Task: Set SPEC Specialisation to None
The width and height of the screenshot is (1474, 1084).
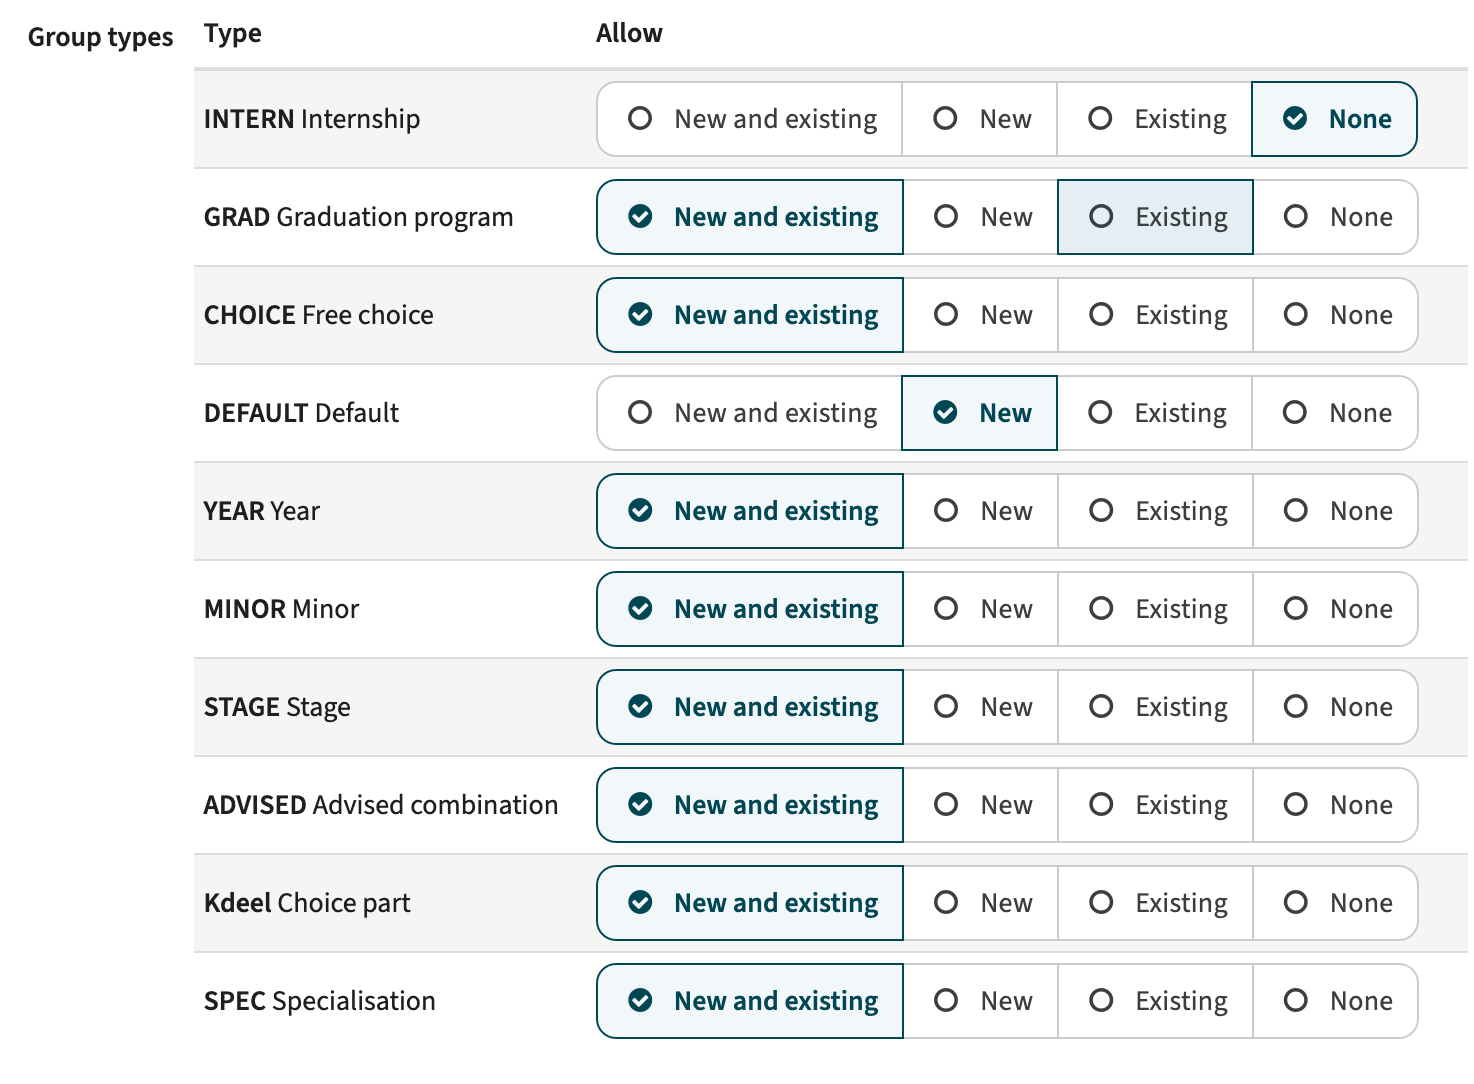Action: coord(1335,1001)
